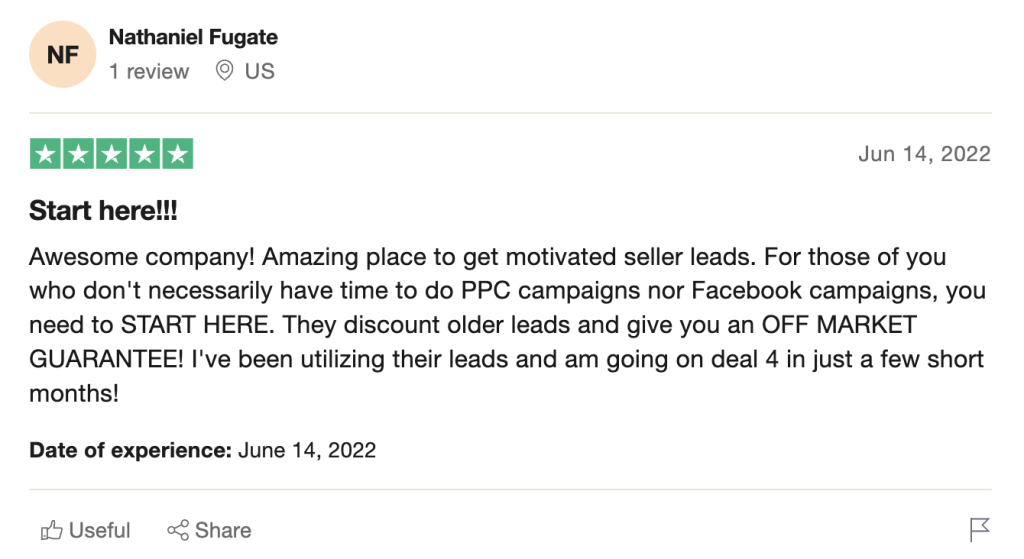Click the Share network icon
The height and width of the screenshot is (559, 1024).
pyautogui.click(x=178, y=530)
